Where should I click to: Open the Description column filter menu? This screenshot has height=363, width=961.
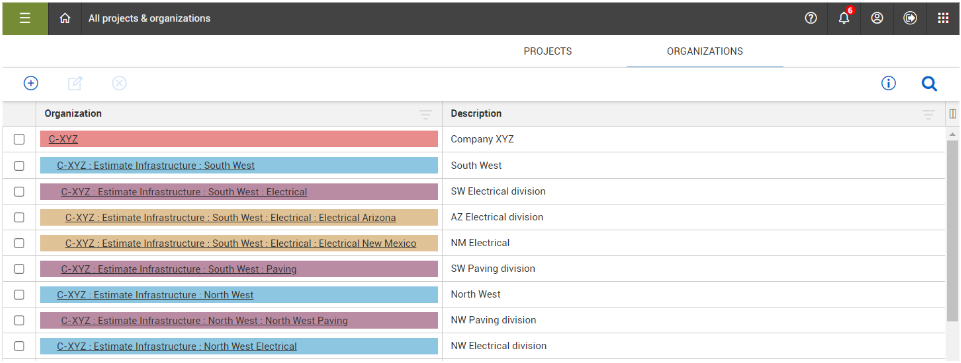(929, 114)
